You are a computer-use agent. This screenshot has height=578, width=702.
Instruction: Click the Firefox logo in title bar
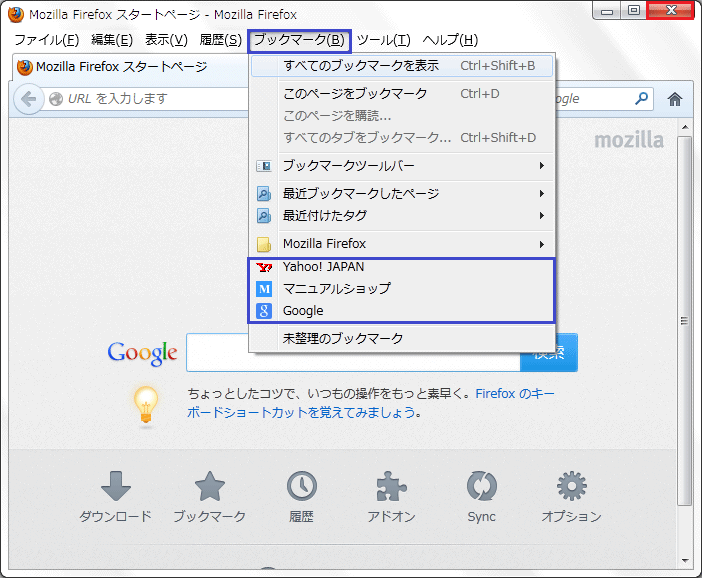[16, 14]
